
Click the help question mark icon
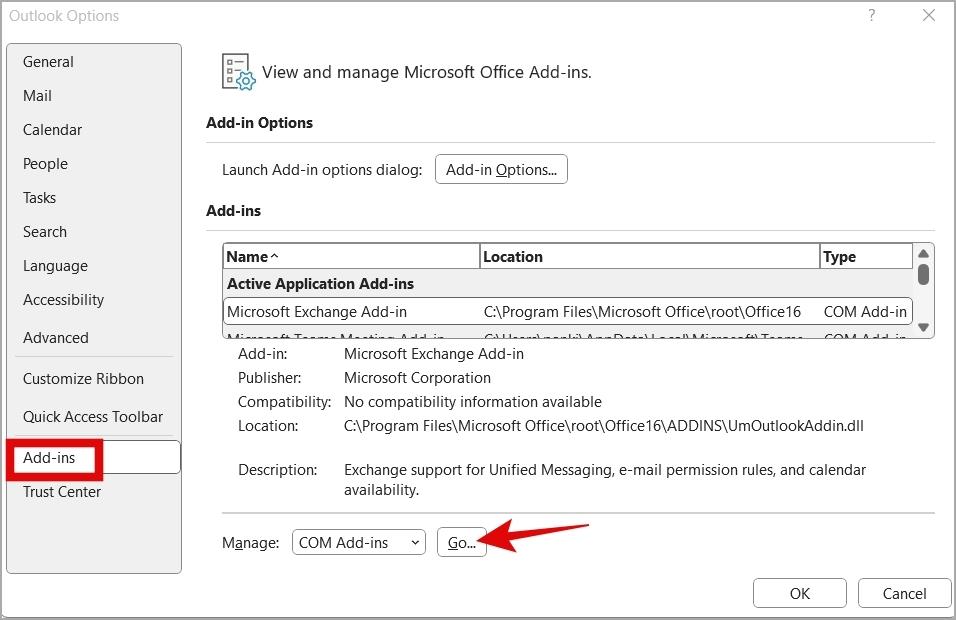(872, 15)
